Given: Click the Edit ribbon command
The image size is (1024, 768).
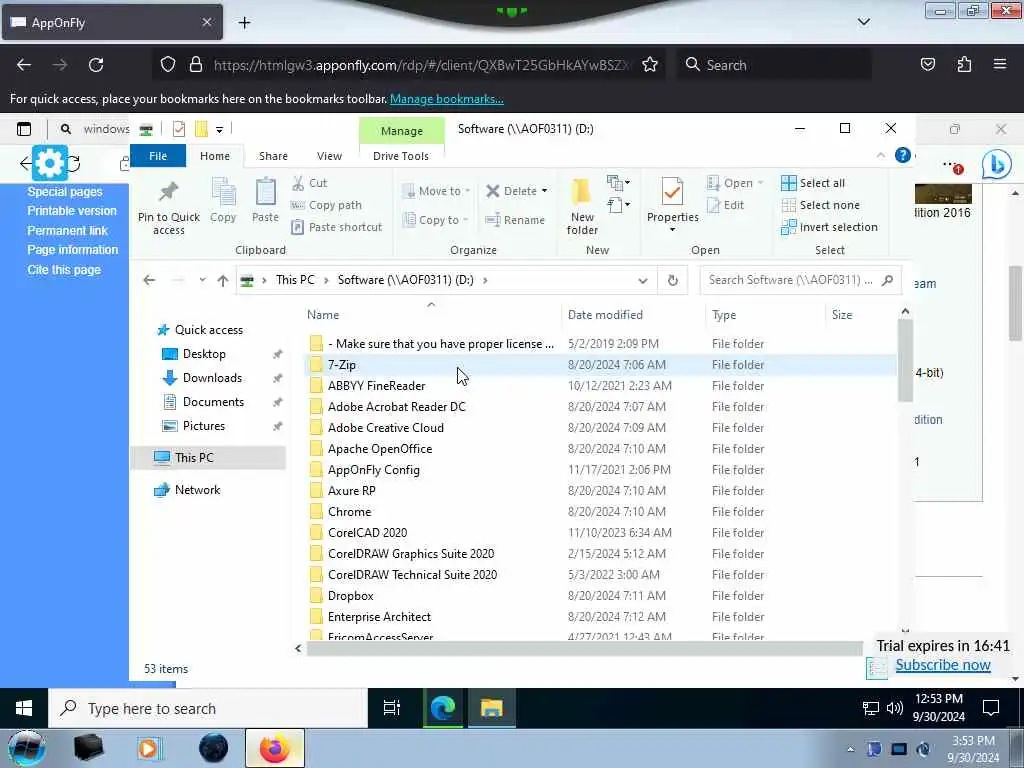Looking at the screenshot, I should [726, 205].
